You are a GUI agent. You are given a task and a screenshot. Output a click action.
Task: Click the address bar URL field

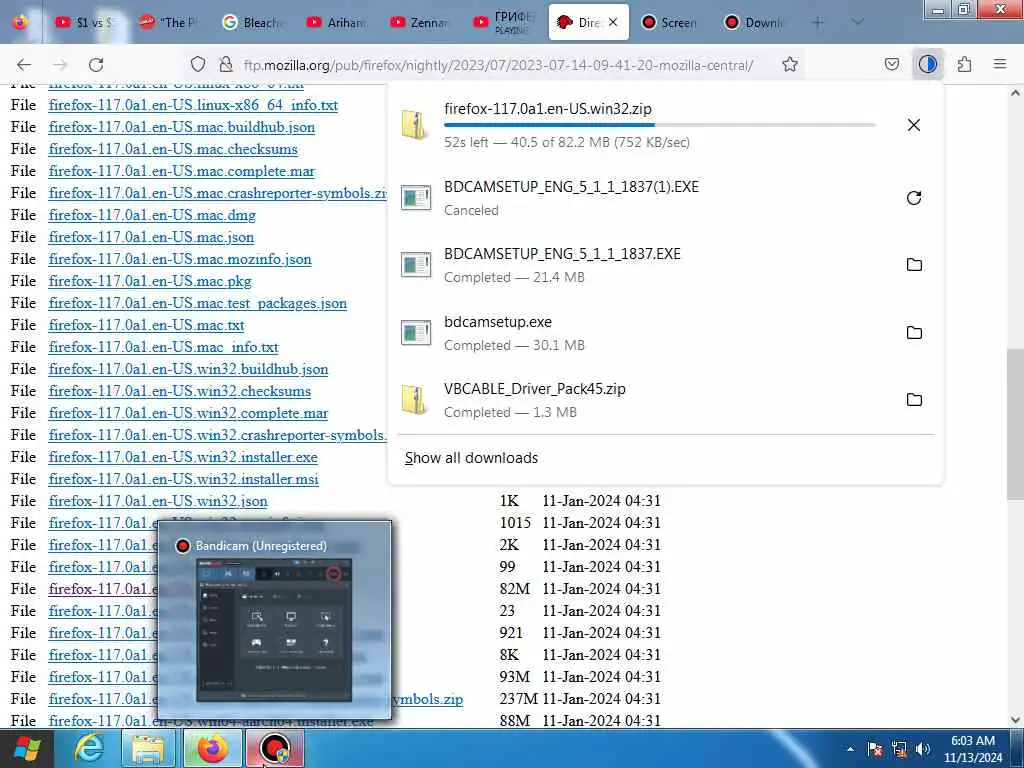(x=498, y=65)
